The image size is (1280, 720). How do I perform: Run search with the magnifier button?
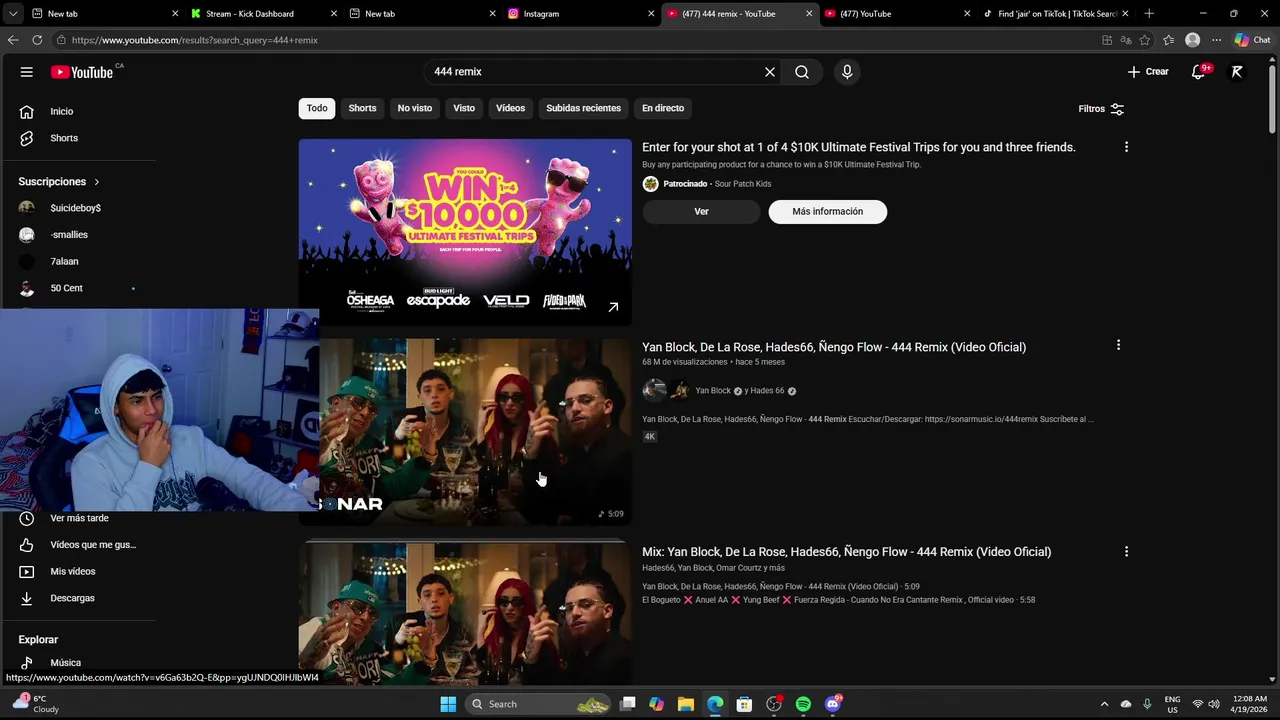tap(802, 72)
